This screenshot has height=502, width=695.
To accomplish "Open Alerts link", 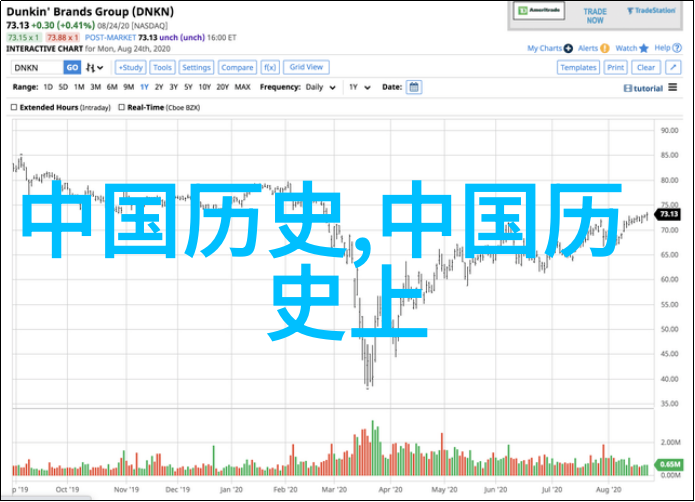I will coord(588,48).
